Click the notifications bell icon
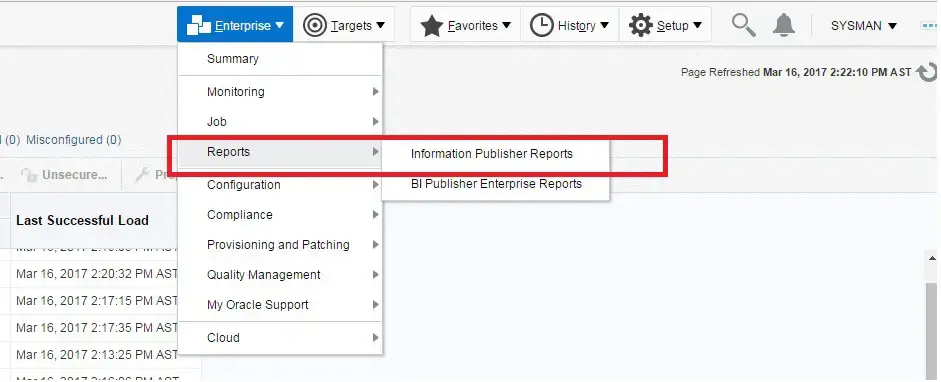The width and height of the screenshot is (941, 382). 783,25
